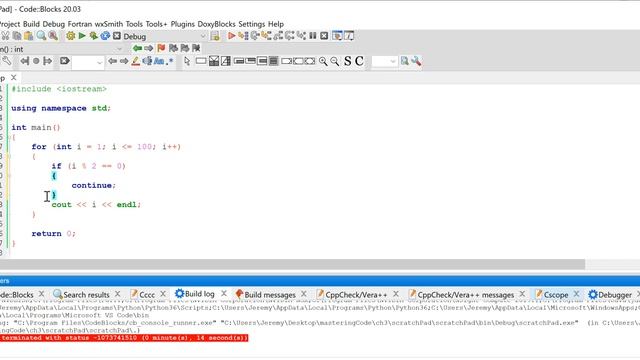
Task: Go to the previous bookmark icon
Action: click(x=173, y=49)
